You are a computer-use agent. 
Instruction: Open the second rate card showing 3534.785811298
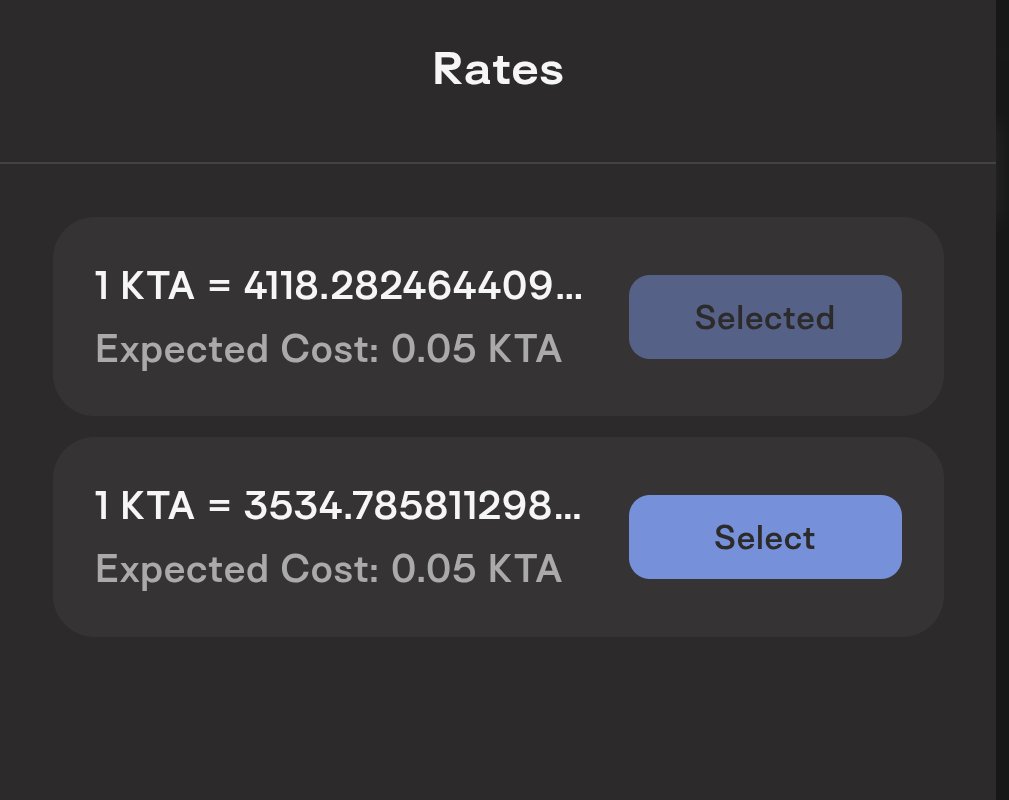[x=498, y=537]
